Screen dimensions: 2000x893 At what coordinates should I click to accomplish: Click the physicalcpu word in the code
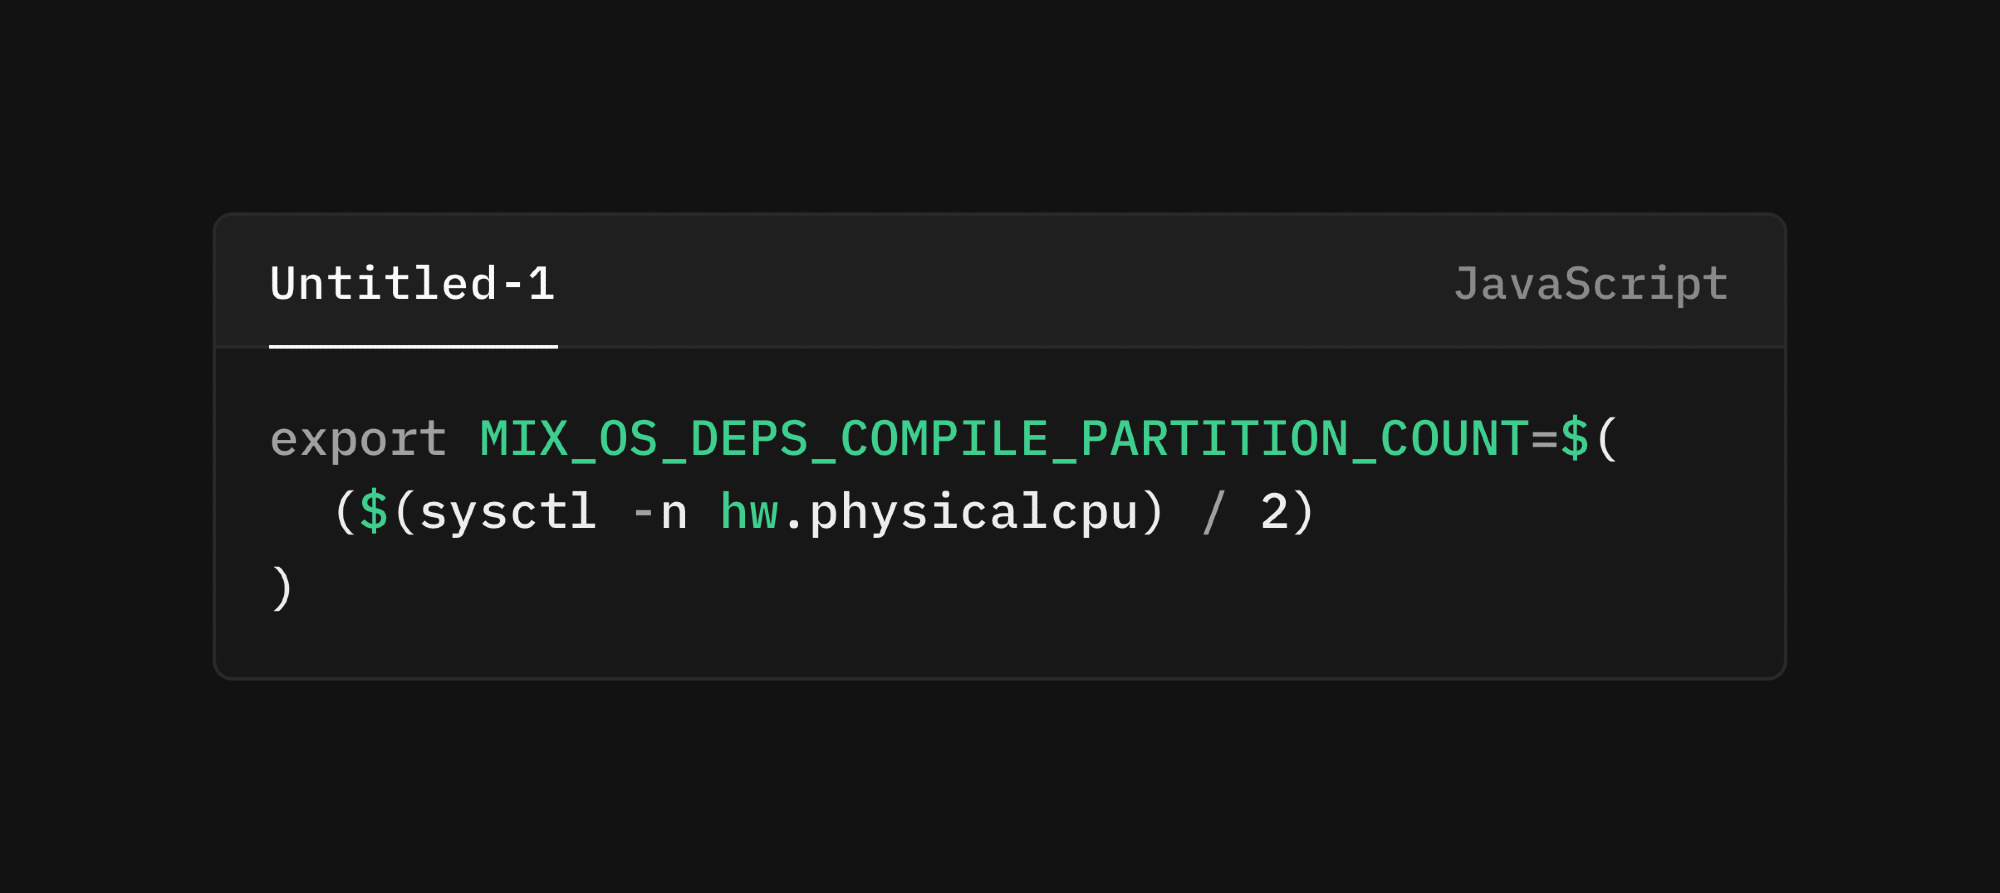973,512
